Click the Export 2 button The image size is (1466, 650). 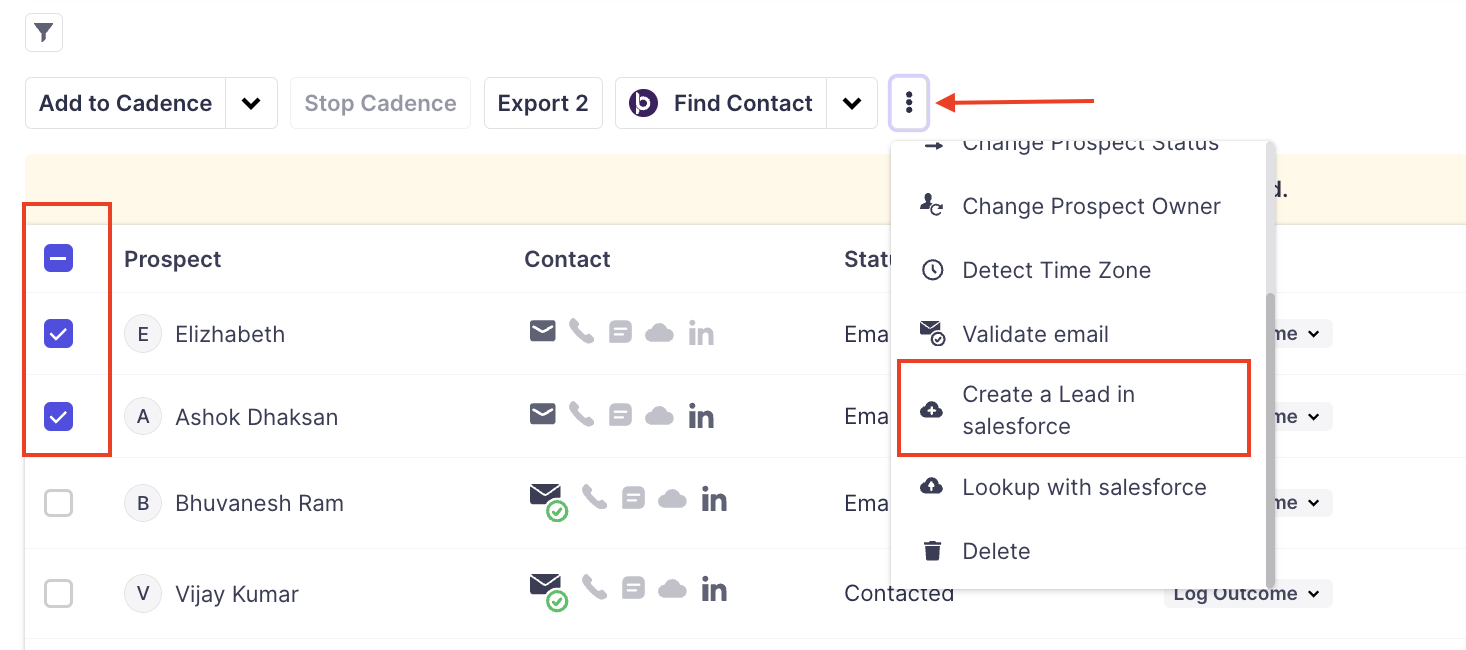tap(543, 103)
